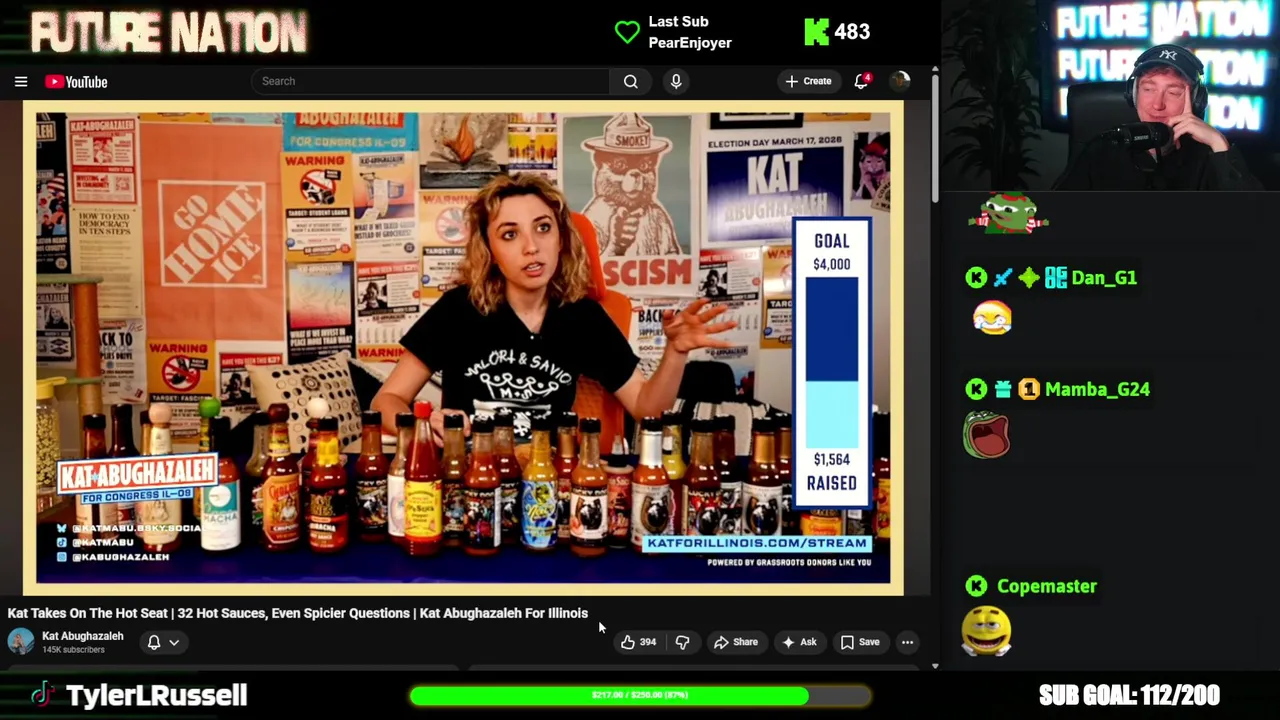1280x720 pixels.
Task: Like the video with thumbs up
Action: [637, 642]
